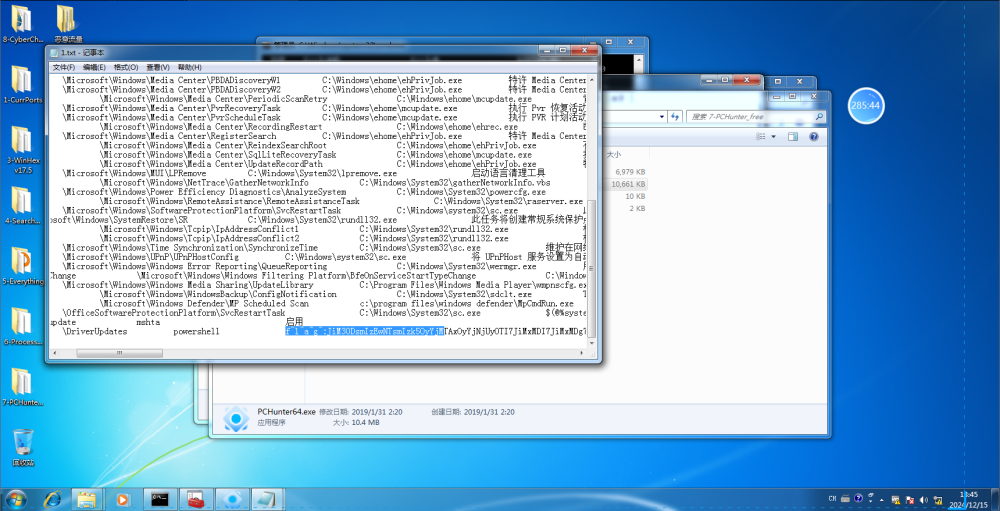Open the taskbar clock and date
The width and height of the screenshot is (1000, 511).
[969, 499]
